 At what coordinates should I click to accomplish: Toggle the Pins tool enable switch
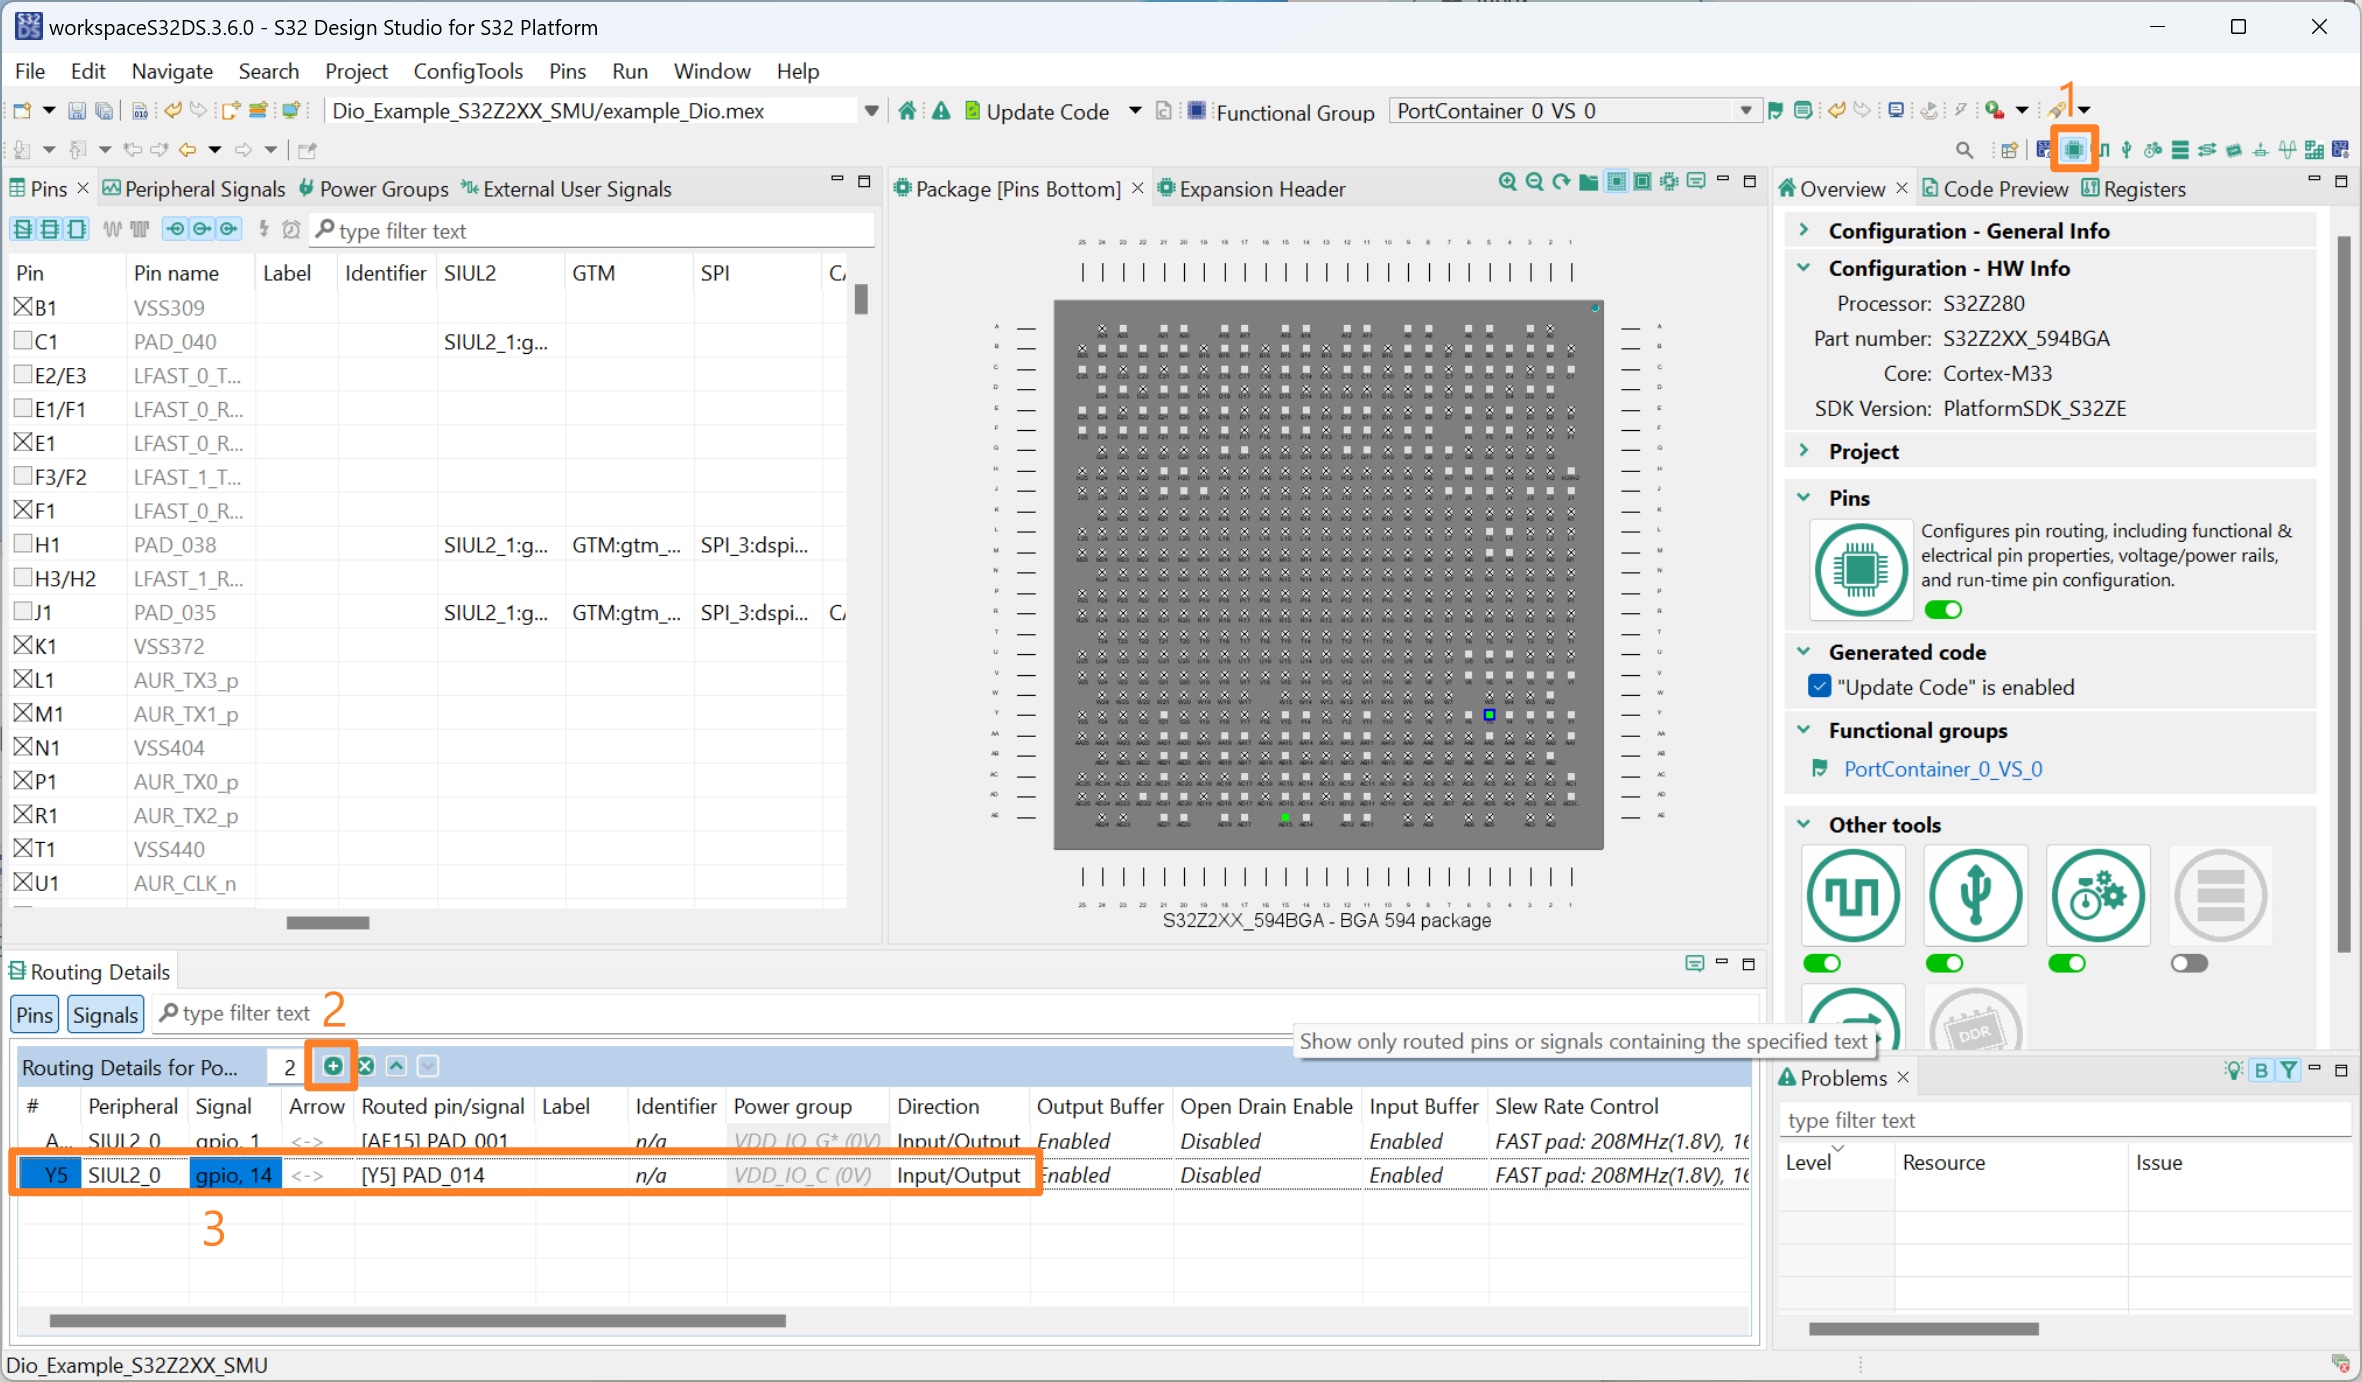tap(1943, 610)
